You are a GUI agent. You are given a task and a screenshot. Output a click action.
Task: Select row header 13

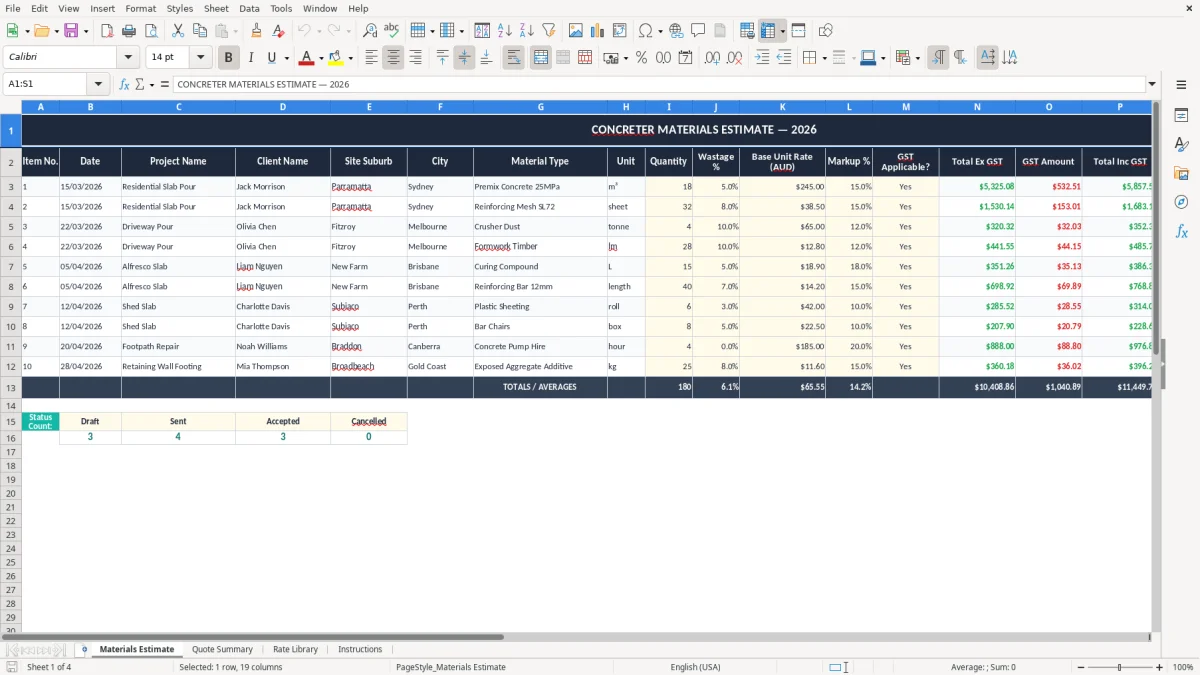11,387
